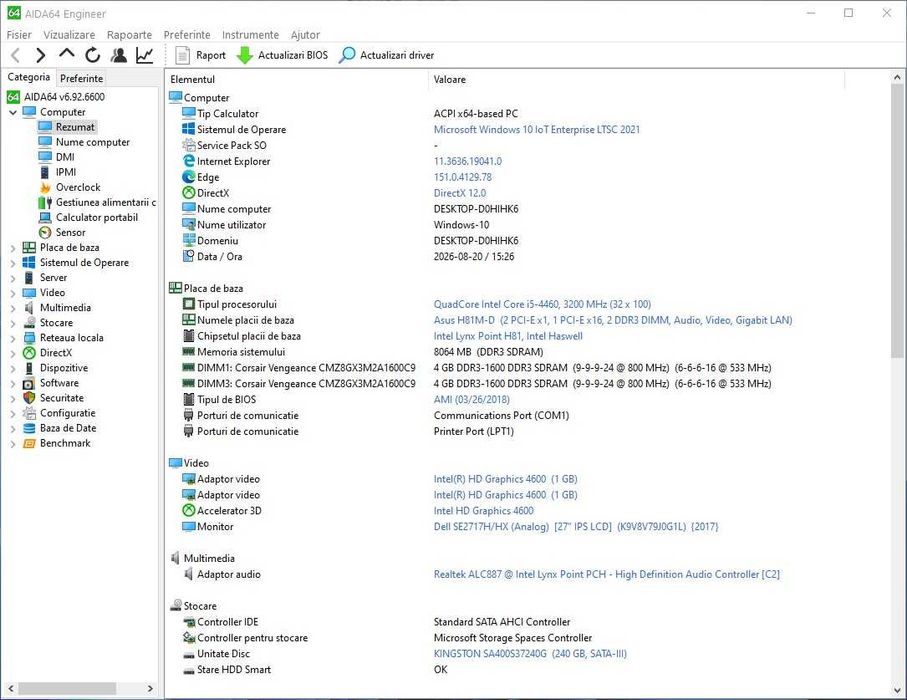The height and width of the screenshot is (700, 907).
Task: Expand the Sistemul de Operare tree node
Action: (13, 263)
